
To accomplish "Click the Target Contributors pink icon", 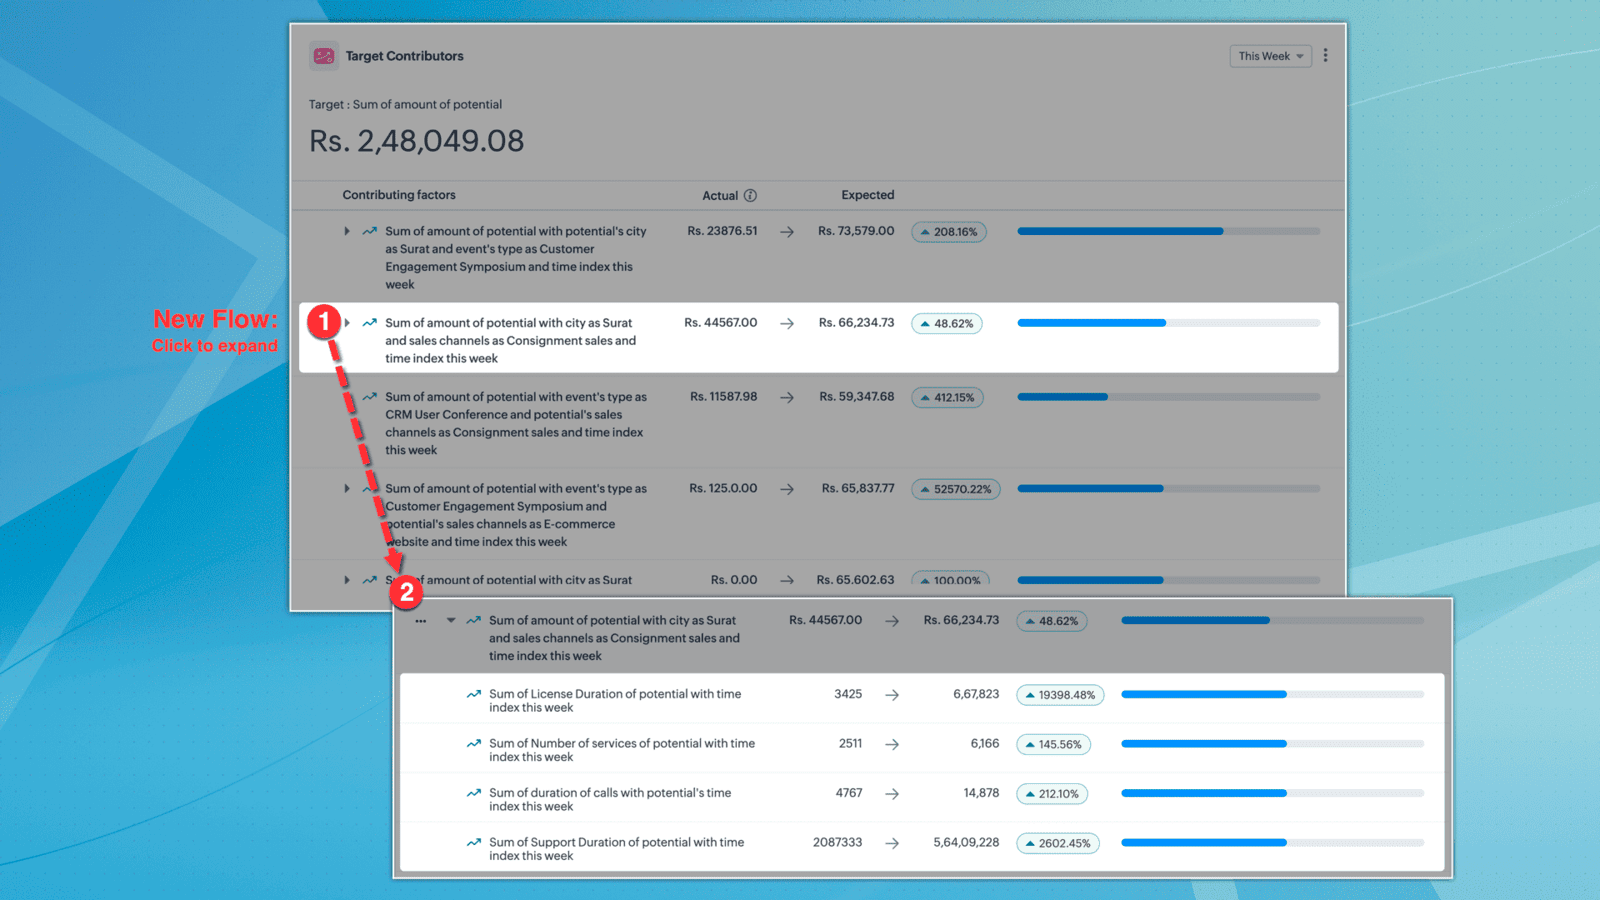I will 323,56.
